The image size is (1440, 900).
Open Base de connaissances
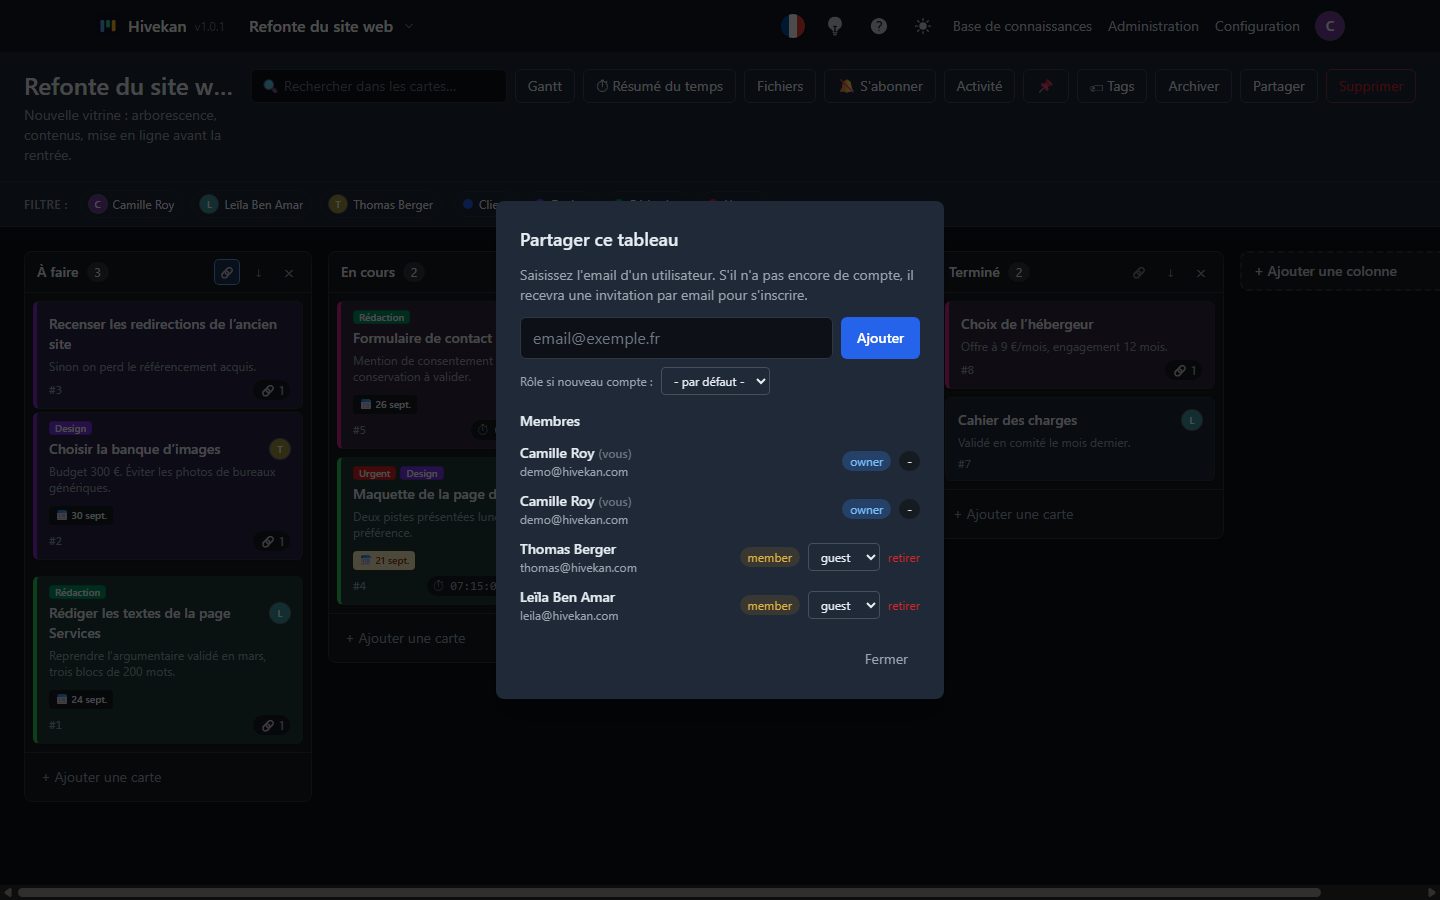(1022, 26)
